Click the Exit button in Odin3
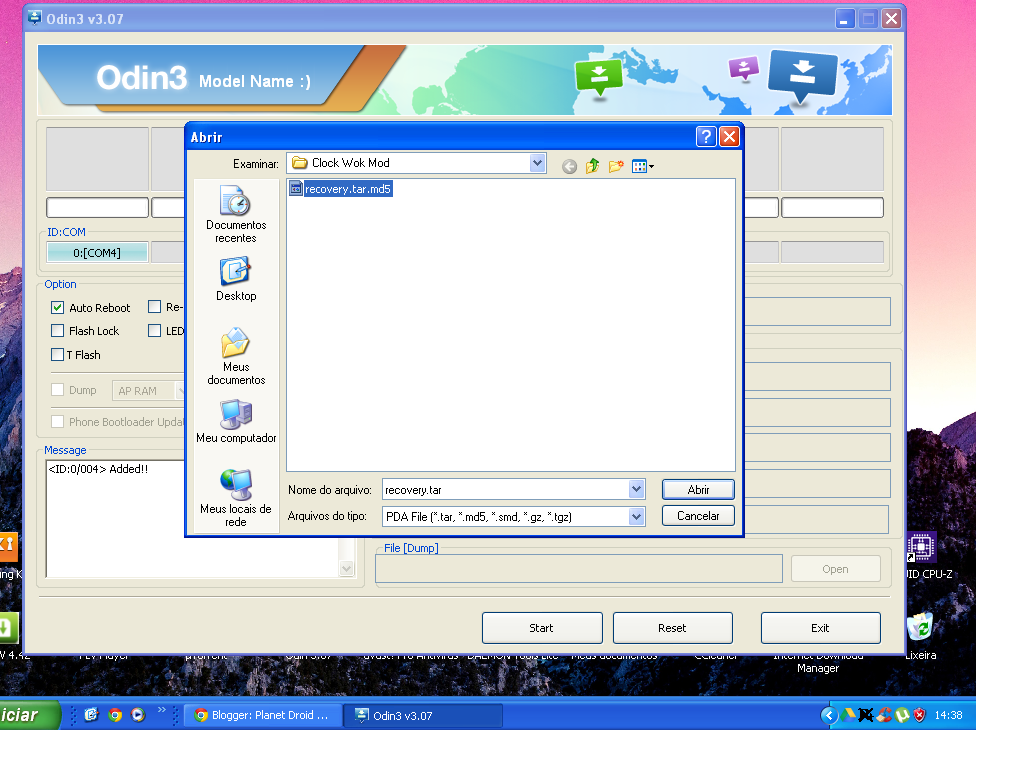Screen dimensions: 1024x768 (x=820, y=628)
